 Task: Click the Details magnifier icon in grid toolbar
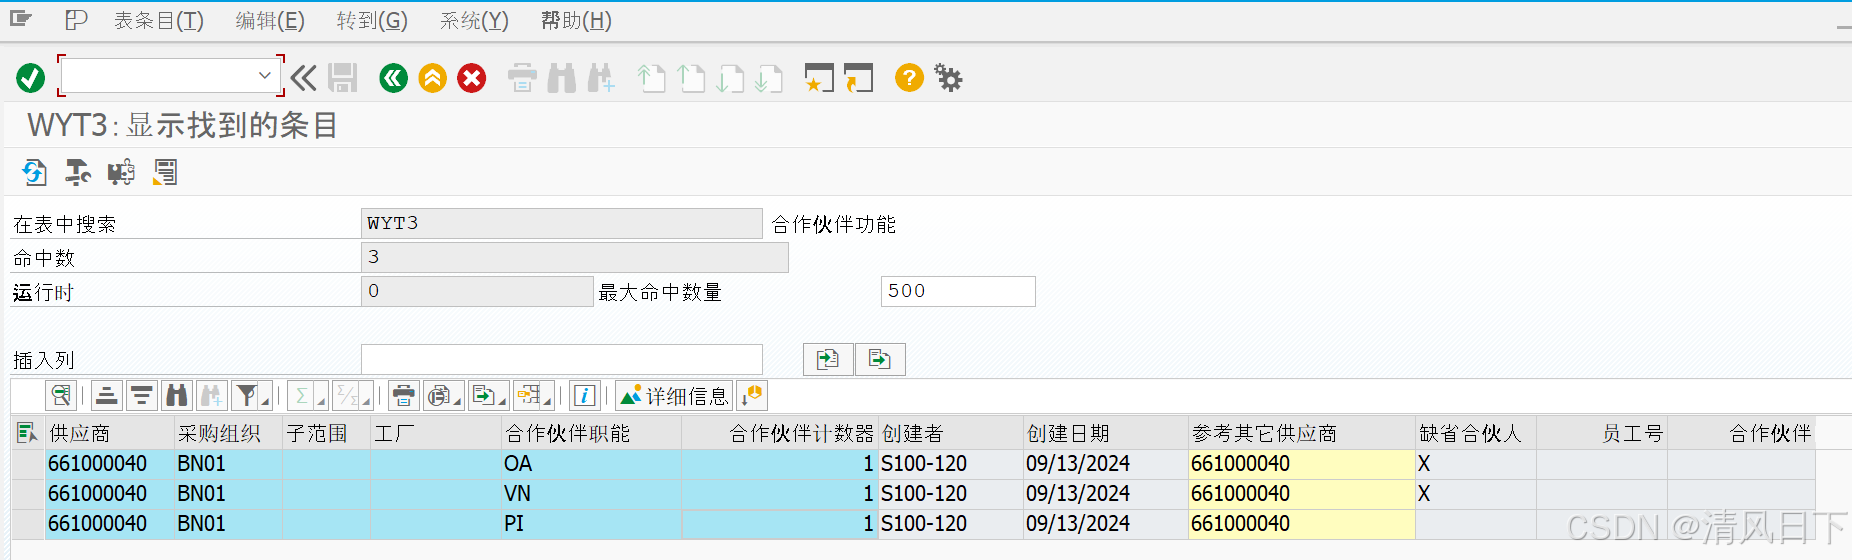click(x=62, y=396)
